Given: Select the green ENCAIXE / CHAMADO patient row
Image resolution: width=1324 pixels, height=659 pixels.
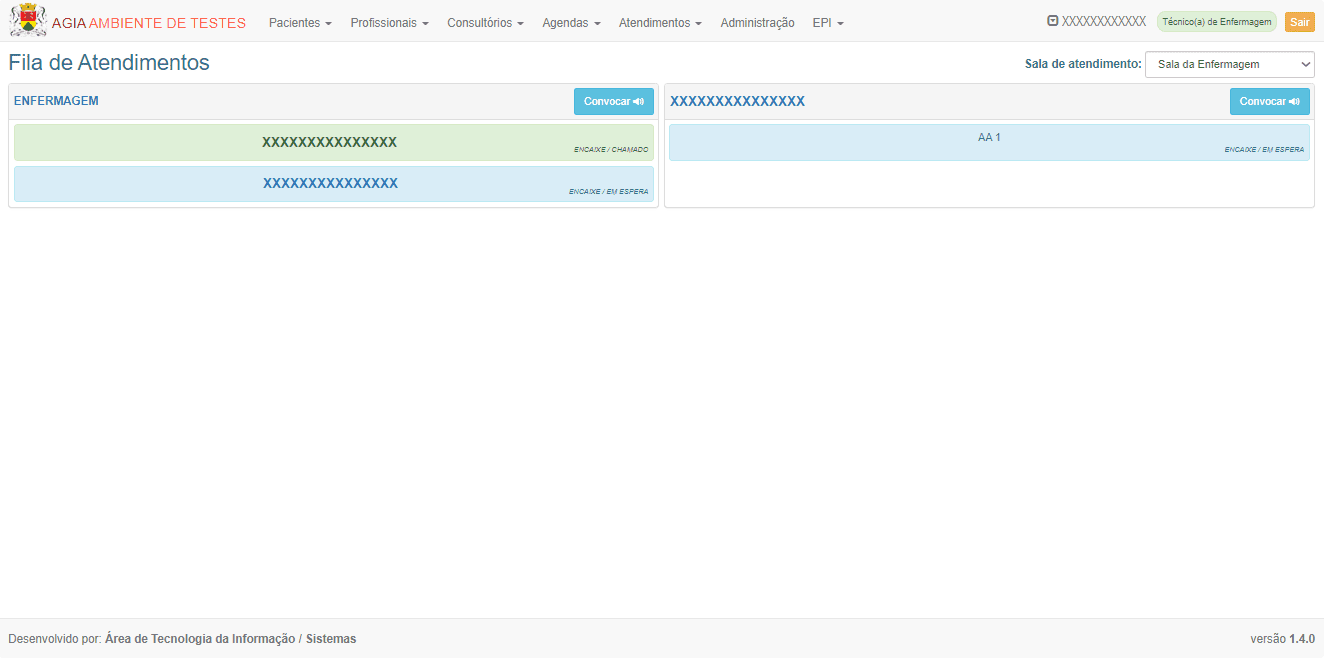Looking at the screenshot, I should [334, 142].
